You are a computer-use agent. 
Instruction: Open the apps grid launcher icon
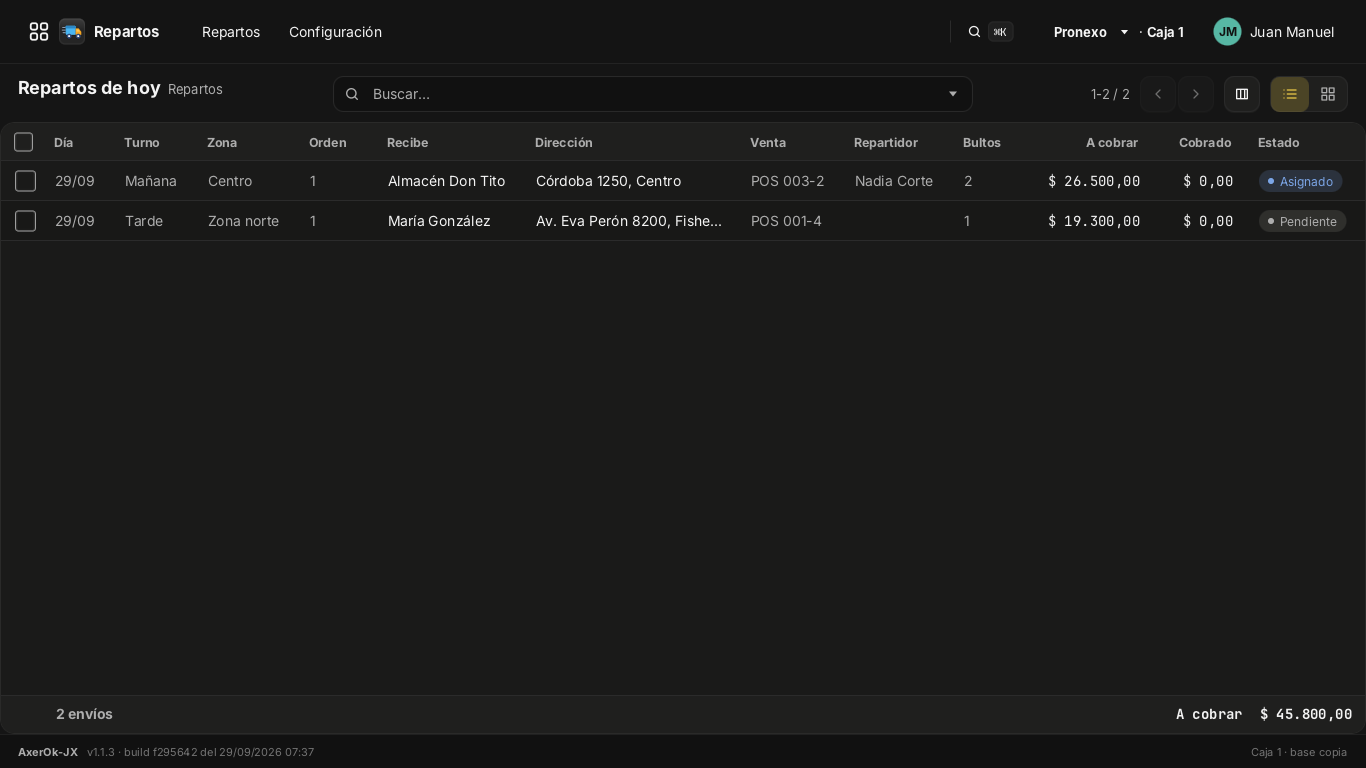[39, 32]
